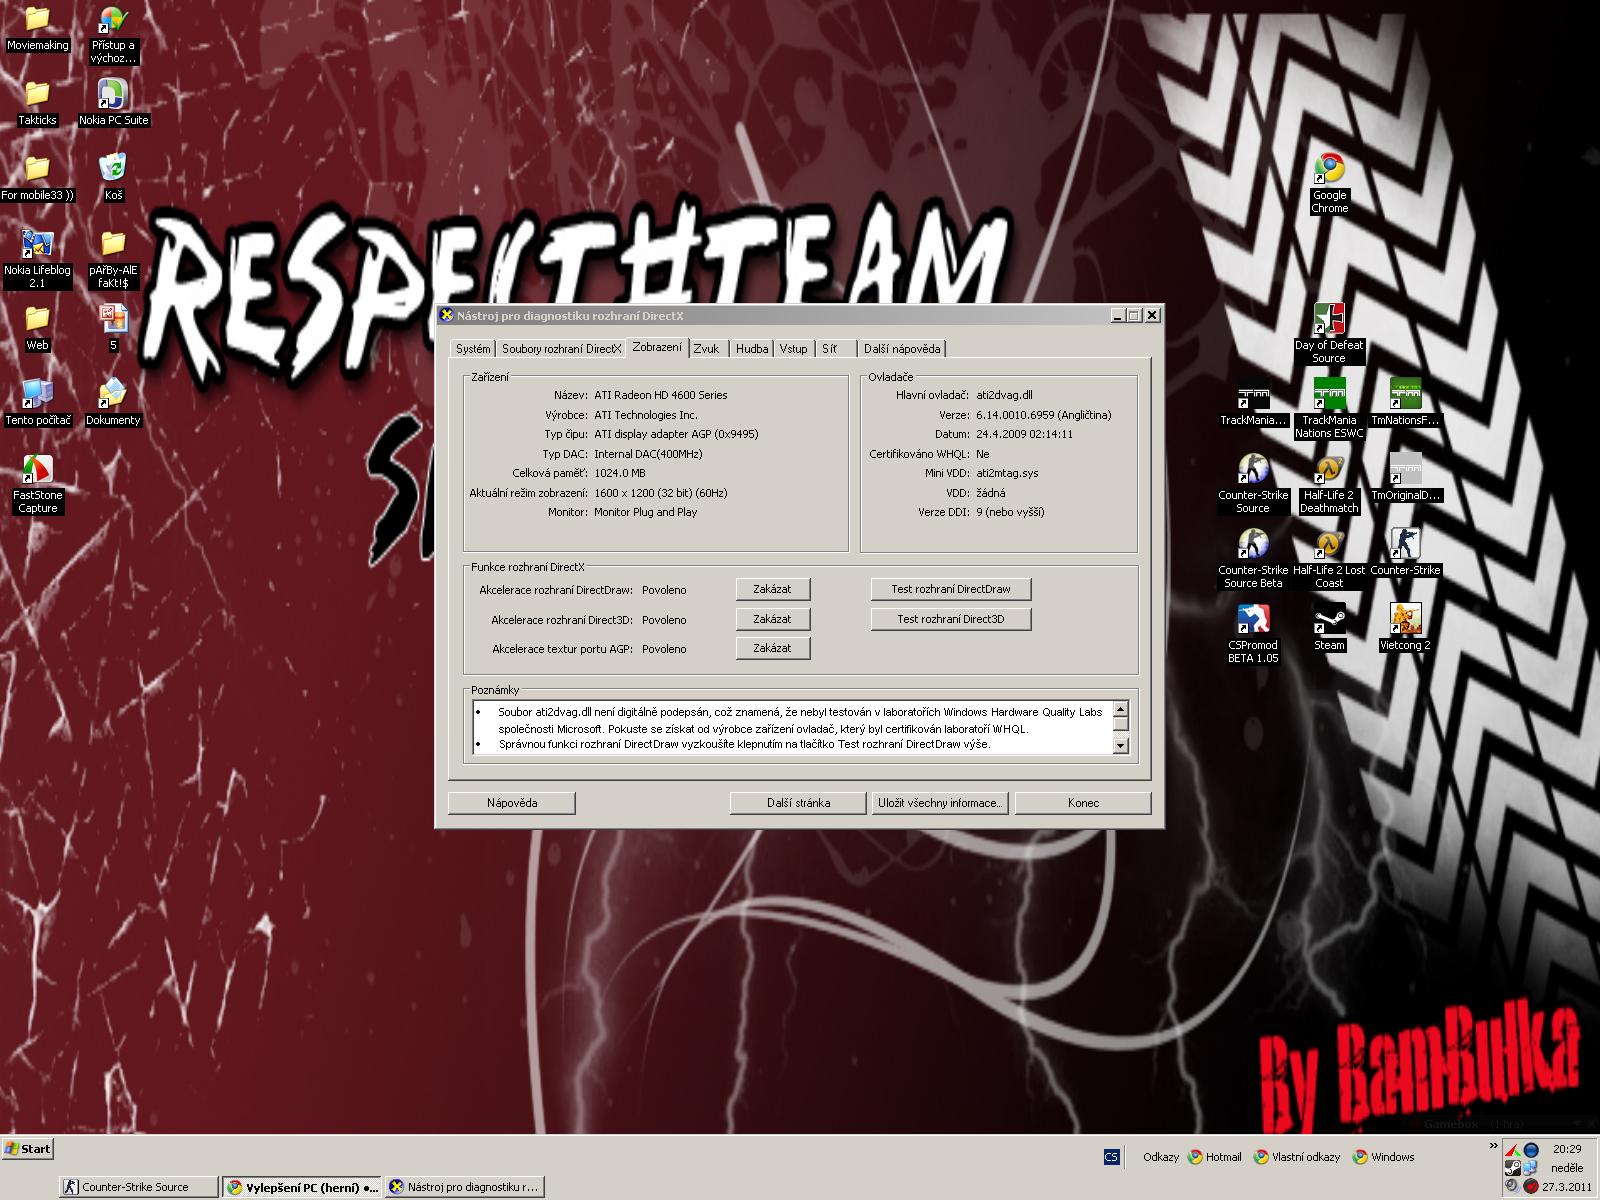Viewport: 1600px width, 1200px height.
Task: Run Test rozhraní DirectDraw
Action: pyautogui.click(x=951, y=590)
